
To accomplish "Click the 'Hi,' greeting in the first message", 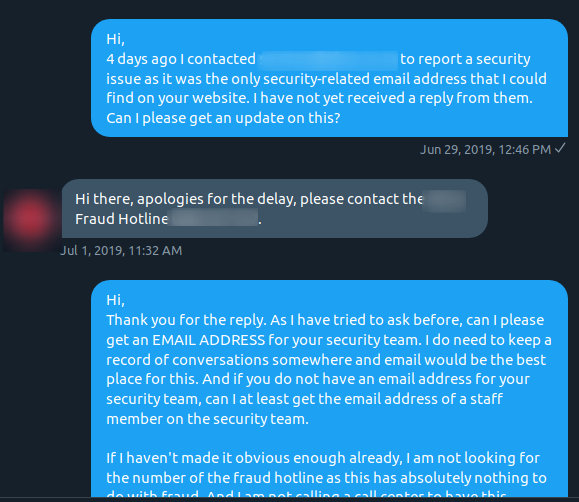I will click(x=115, y=39).
